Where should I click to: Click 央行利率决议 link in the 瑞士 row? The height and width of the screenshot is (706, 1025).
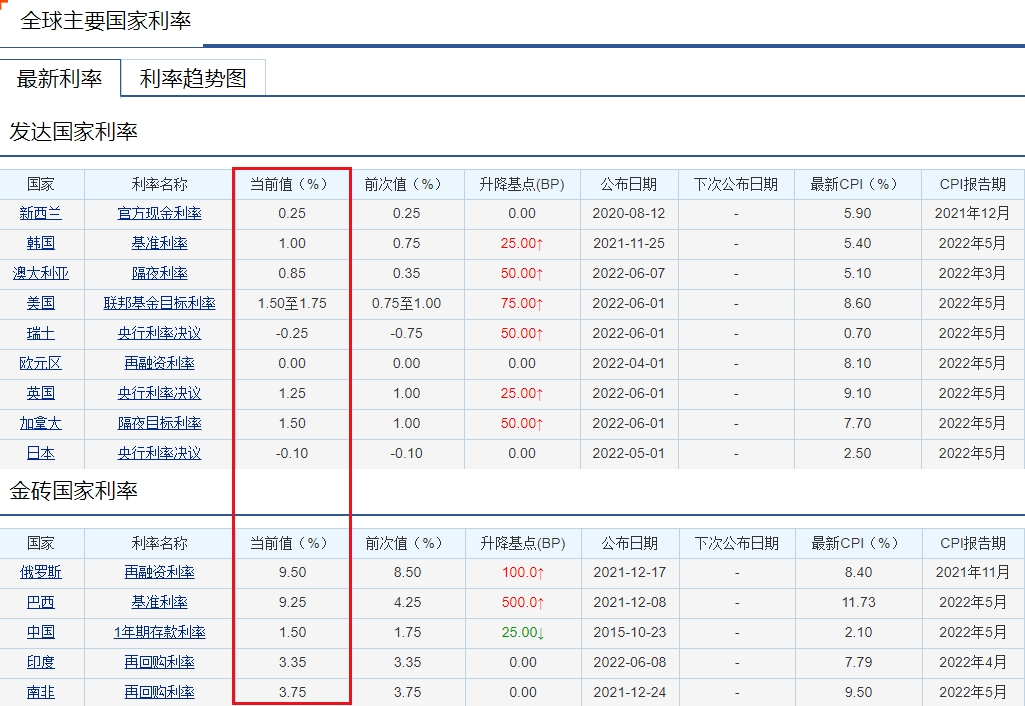[160, 333]
